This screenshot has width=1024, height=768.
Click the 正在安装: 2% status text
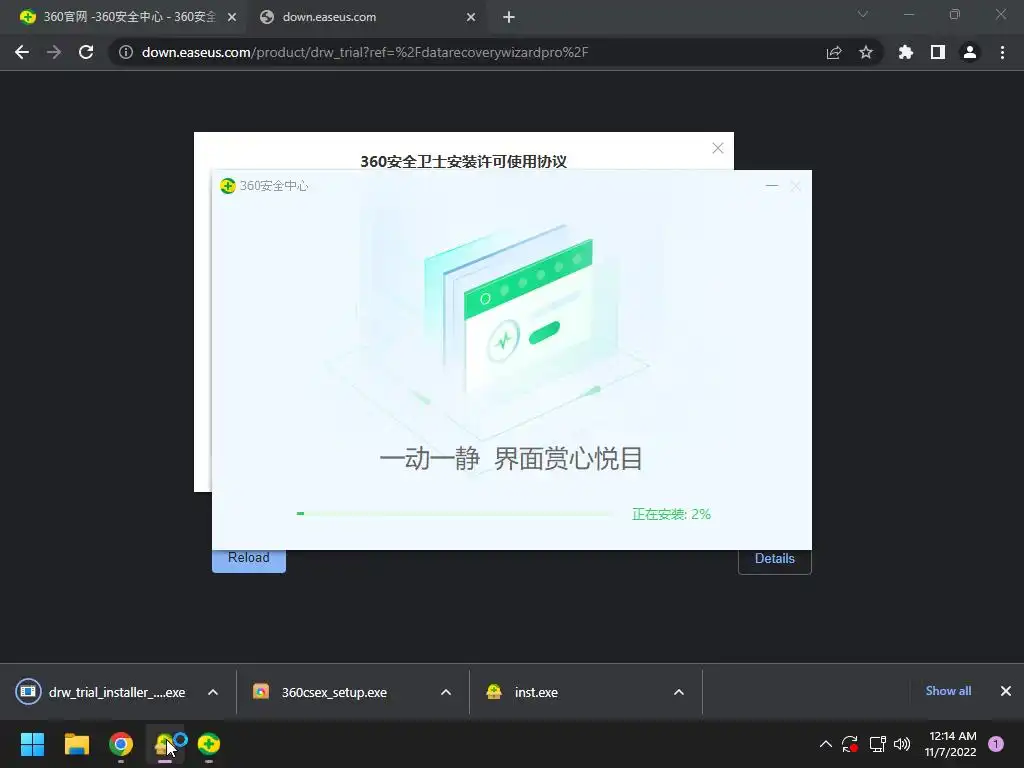[x=671, y=515]
